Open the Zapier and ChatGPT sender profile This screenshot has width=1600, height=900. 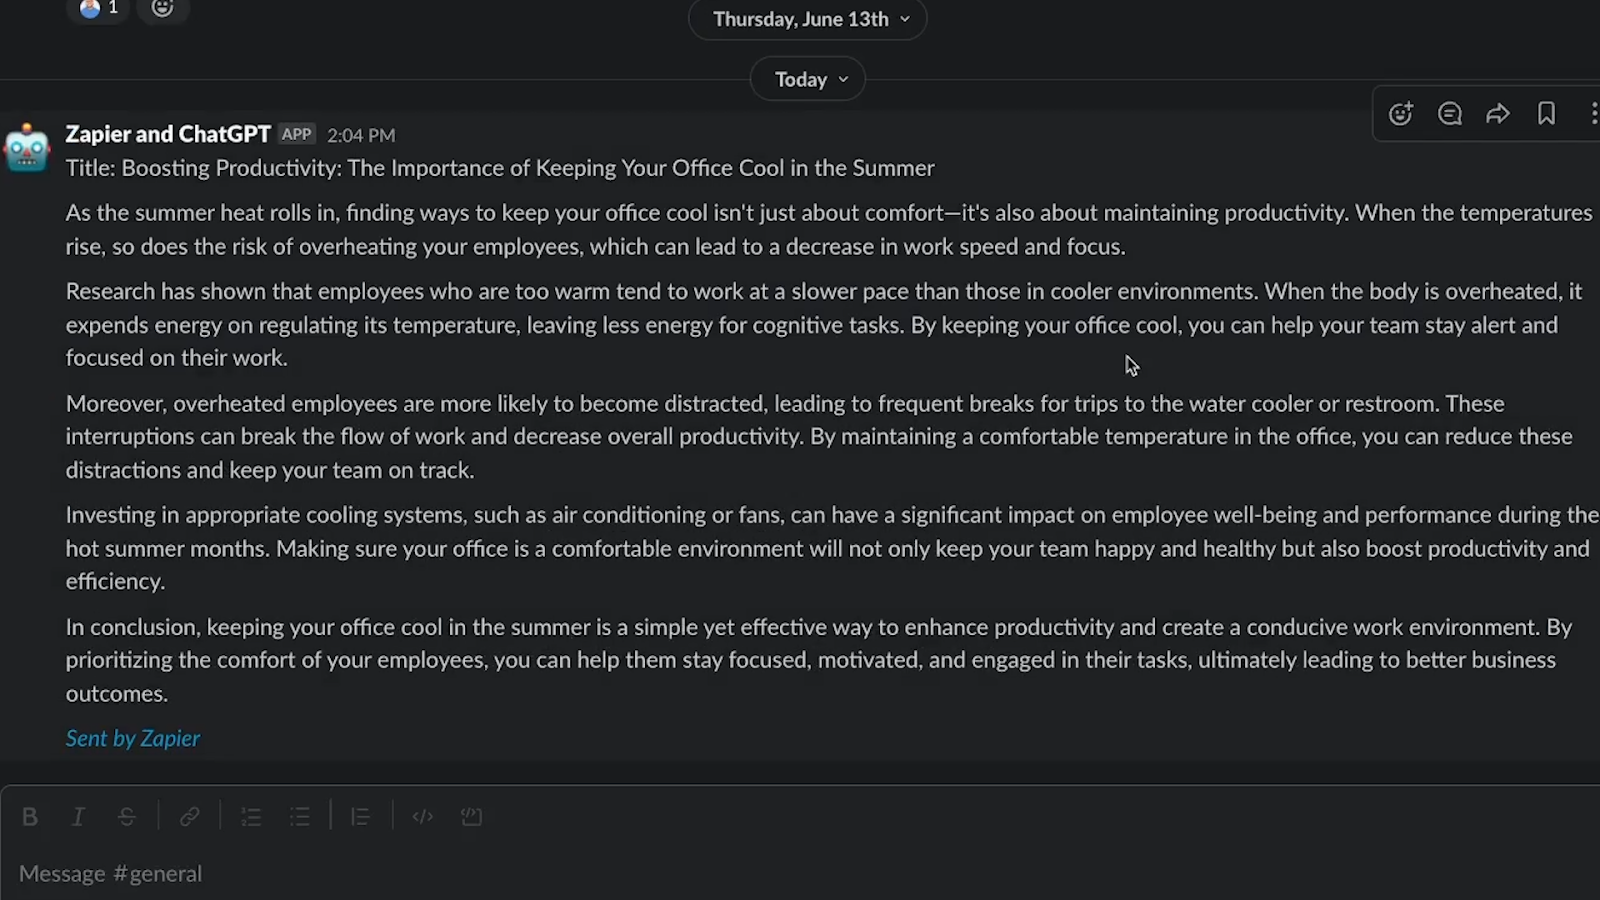point(168,134)
